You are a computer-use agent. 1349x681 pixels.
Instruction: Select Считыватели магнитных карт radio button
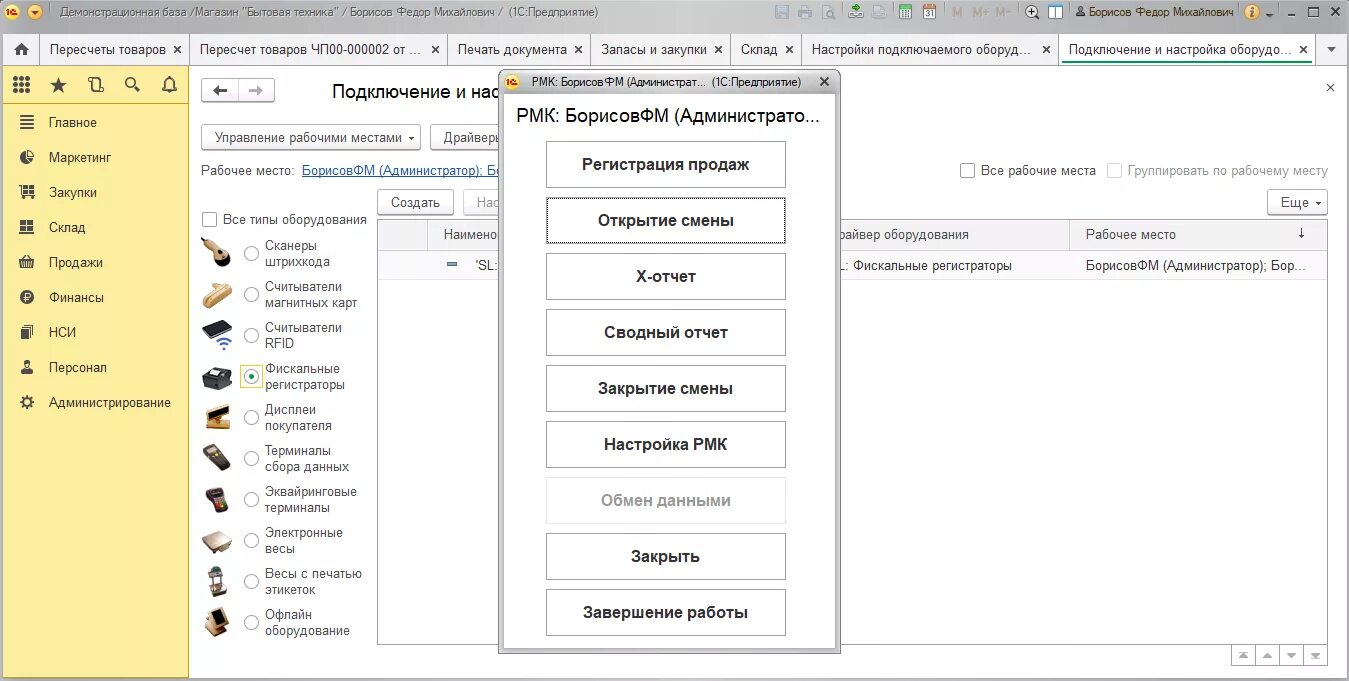pyautogui.click(x=251, y=294)
